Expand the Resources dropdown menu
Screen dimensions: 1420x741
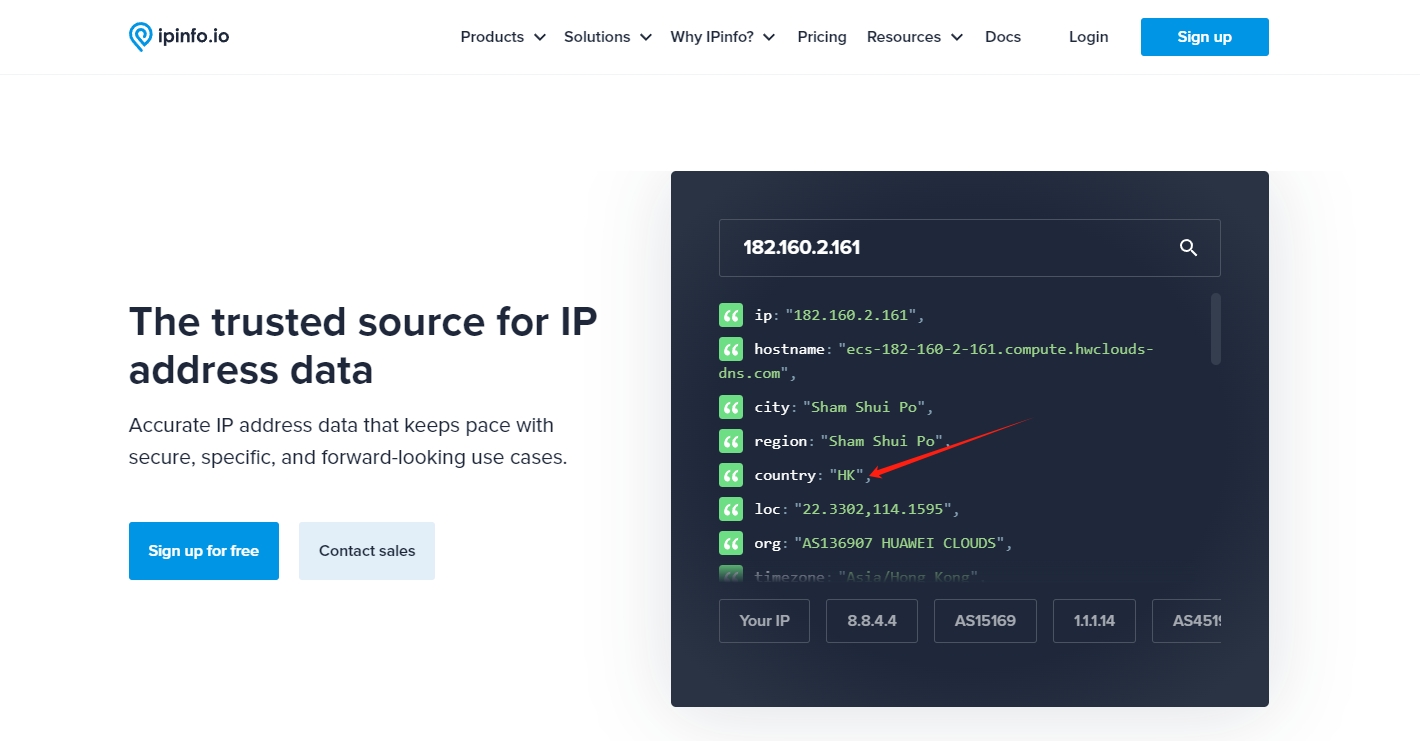click(x=914, y=37)
